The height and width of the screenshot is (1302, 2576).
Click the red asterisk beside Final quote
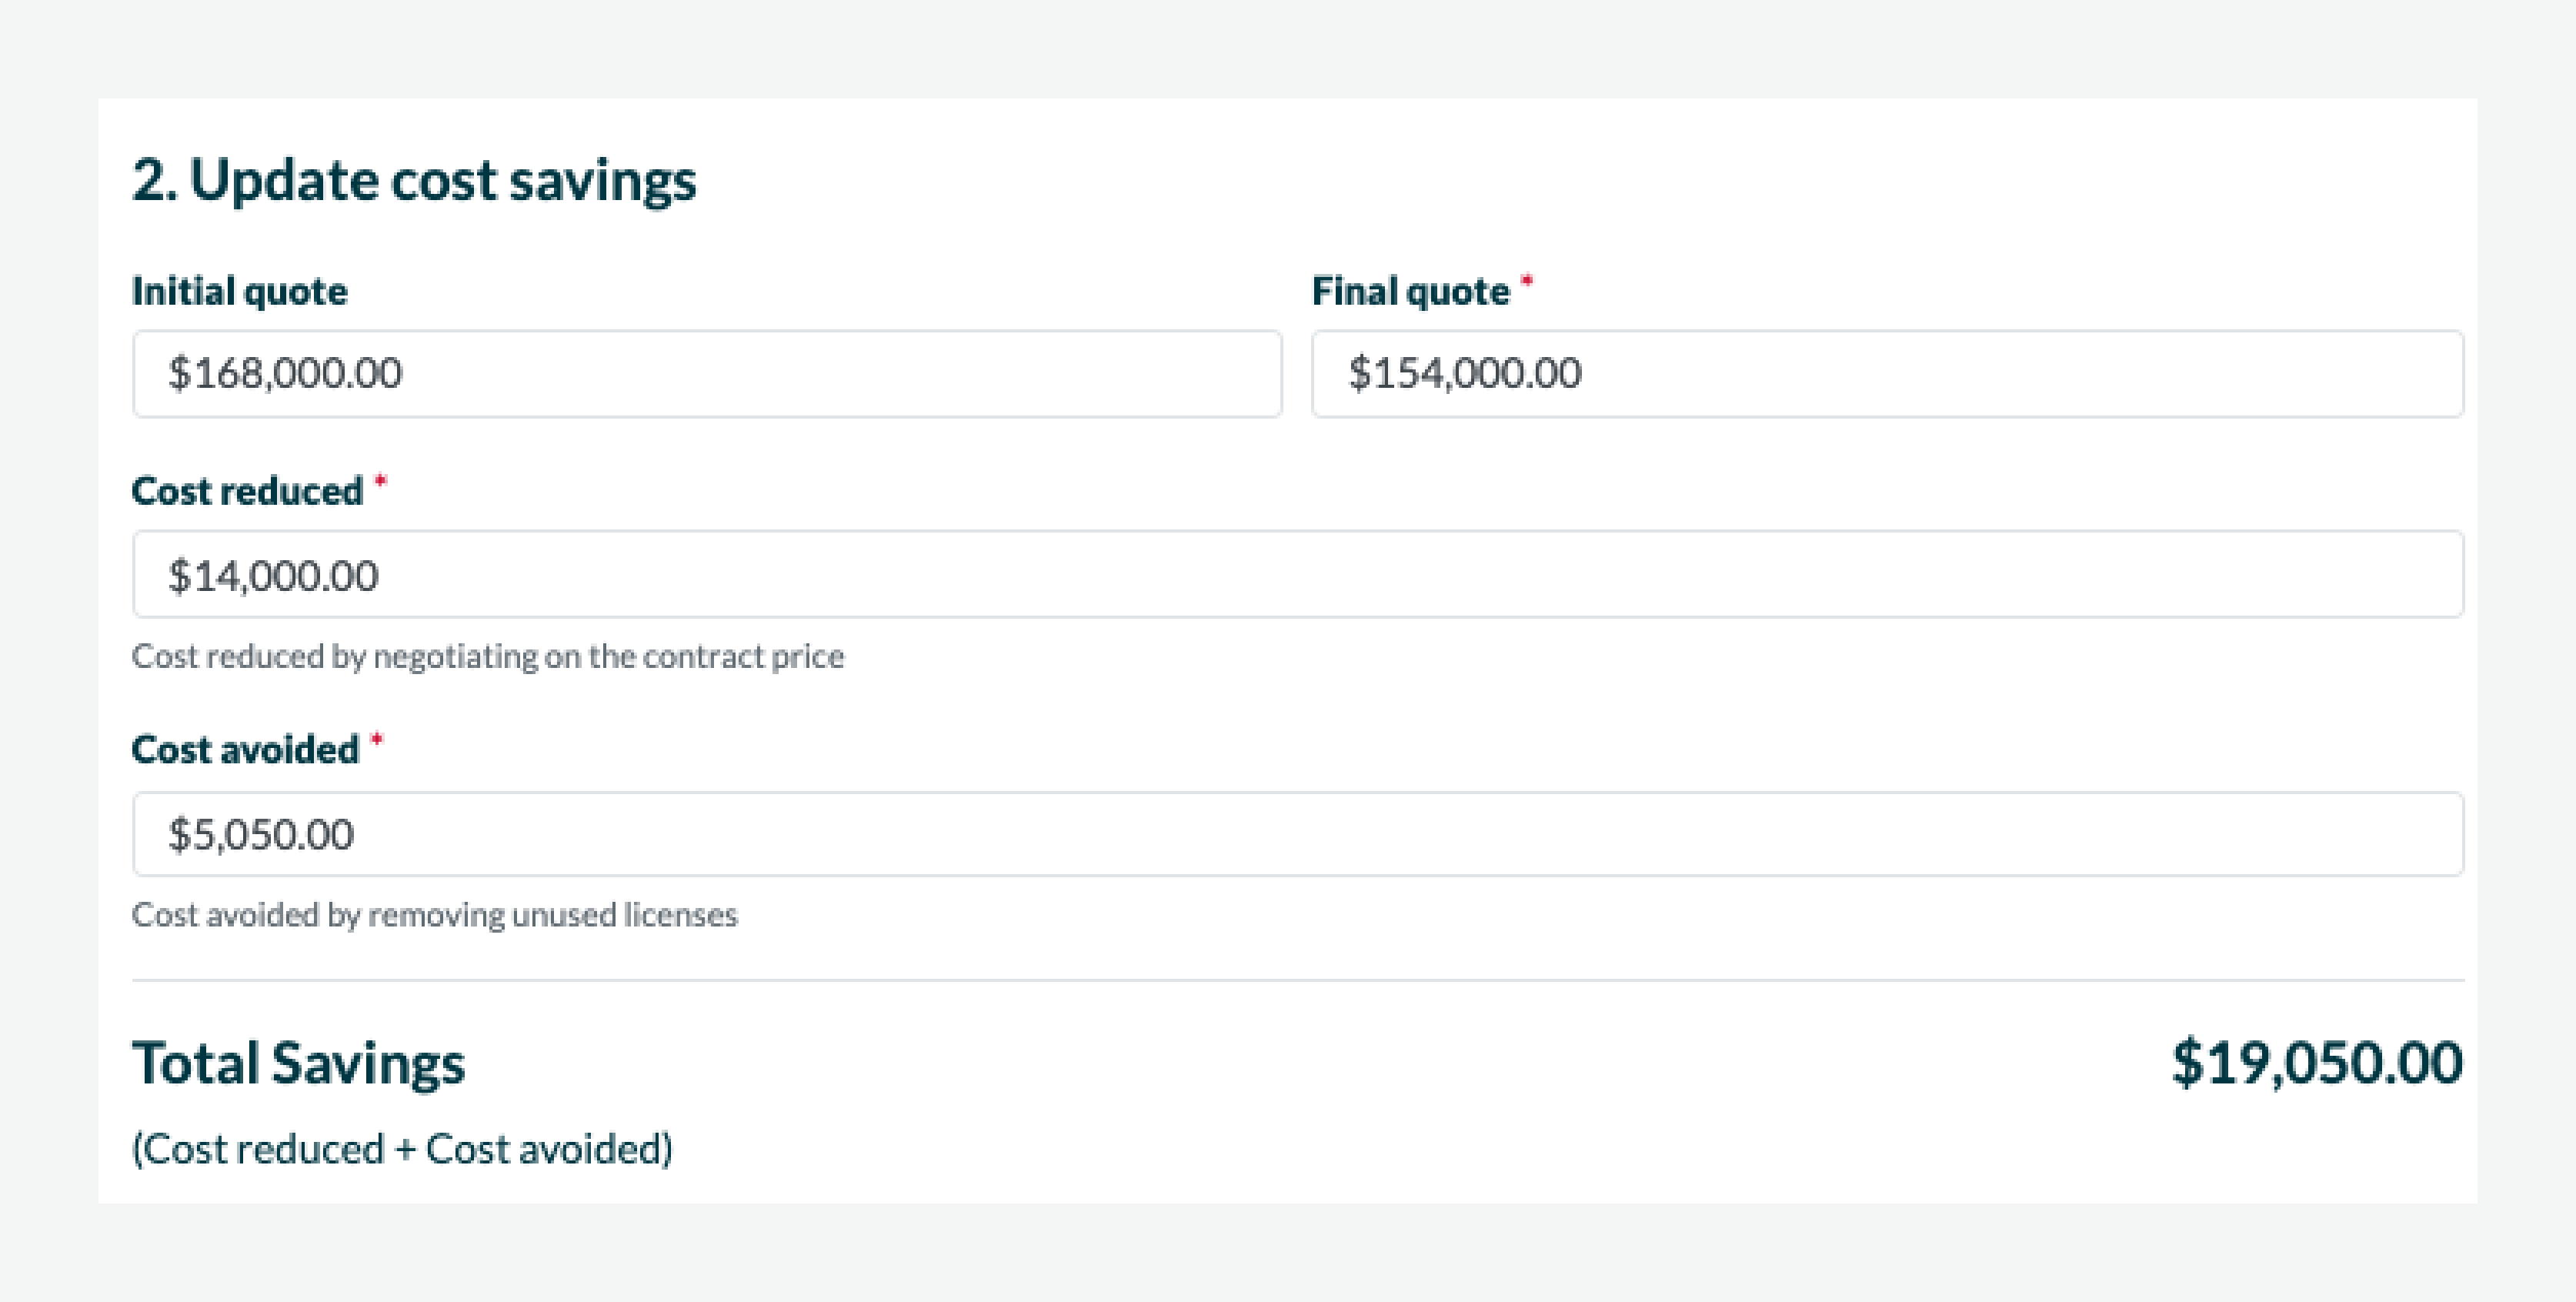point(1527,282)
